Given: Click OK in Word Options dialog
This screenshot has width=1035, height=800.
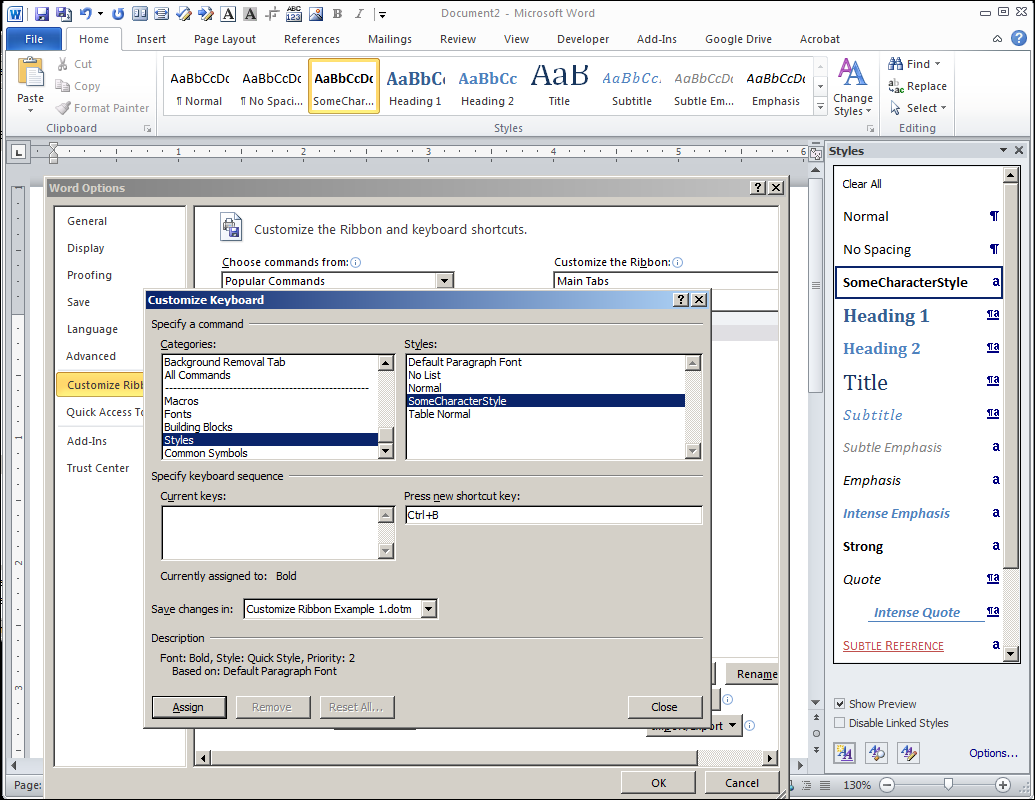Looking at the screenshot, I should pos(659,783).
